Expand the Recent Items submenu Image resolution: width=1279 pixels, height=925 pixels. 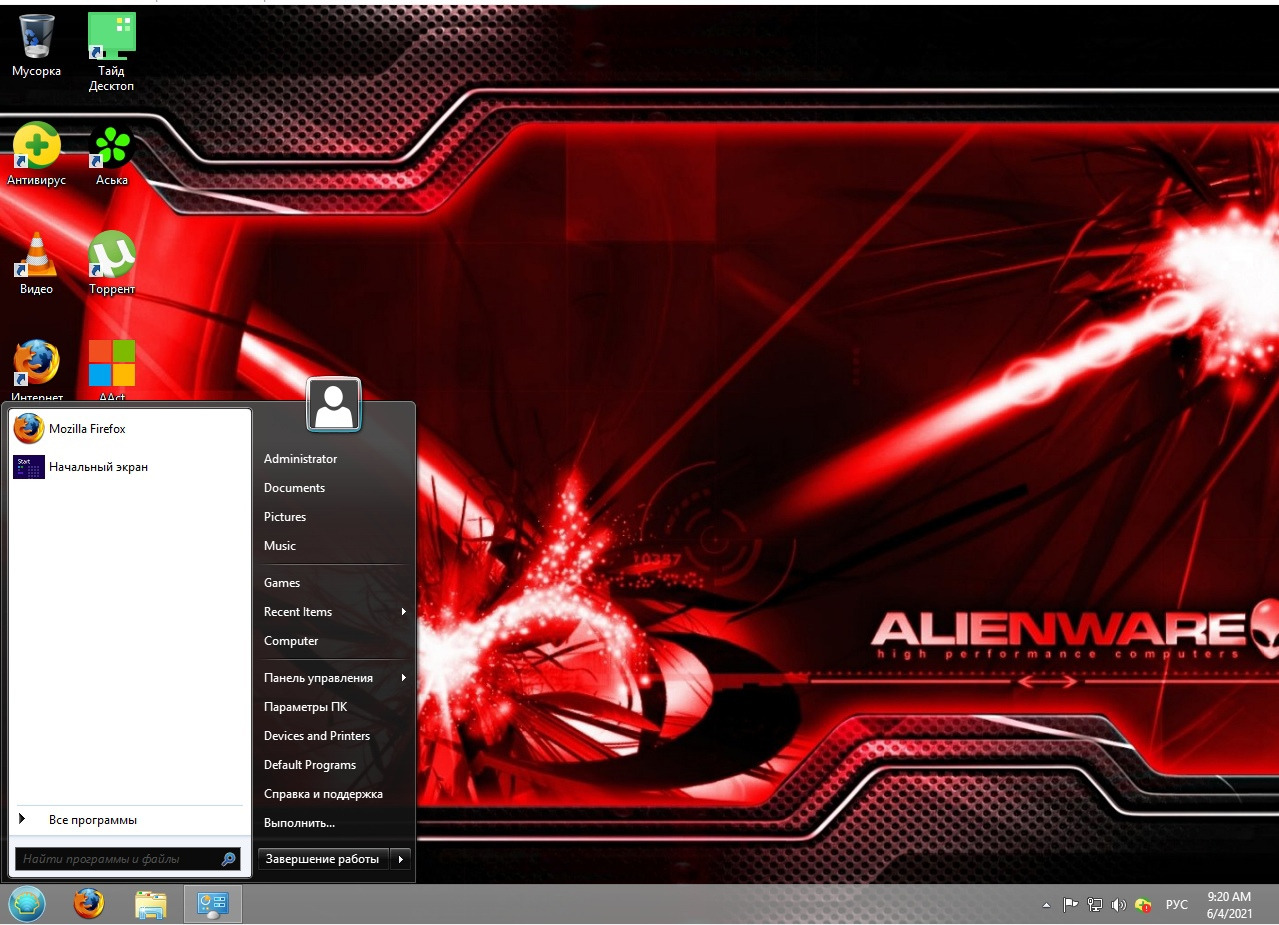[334, 612]
